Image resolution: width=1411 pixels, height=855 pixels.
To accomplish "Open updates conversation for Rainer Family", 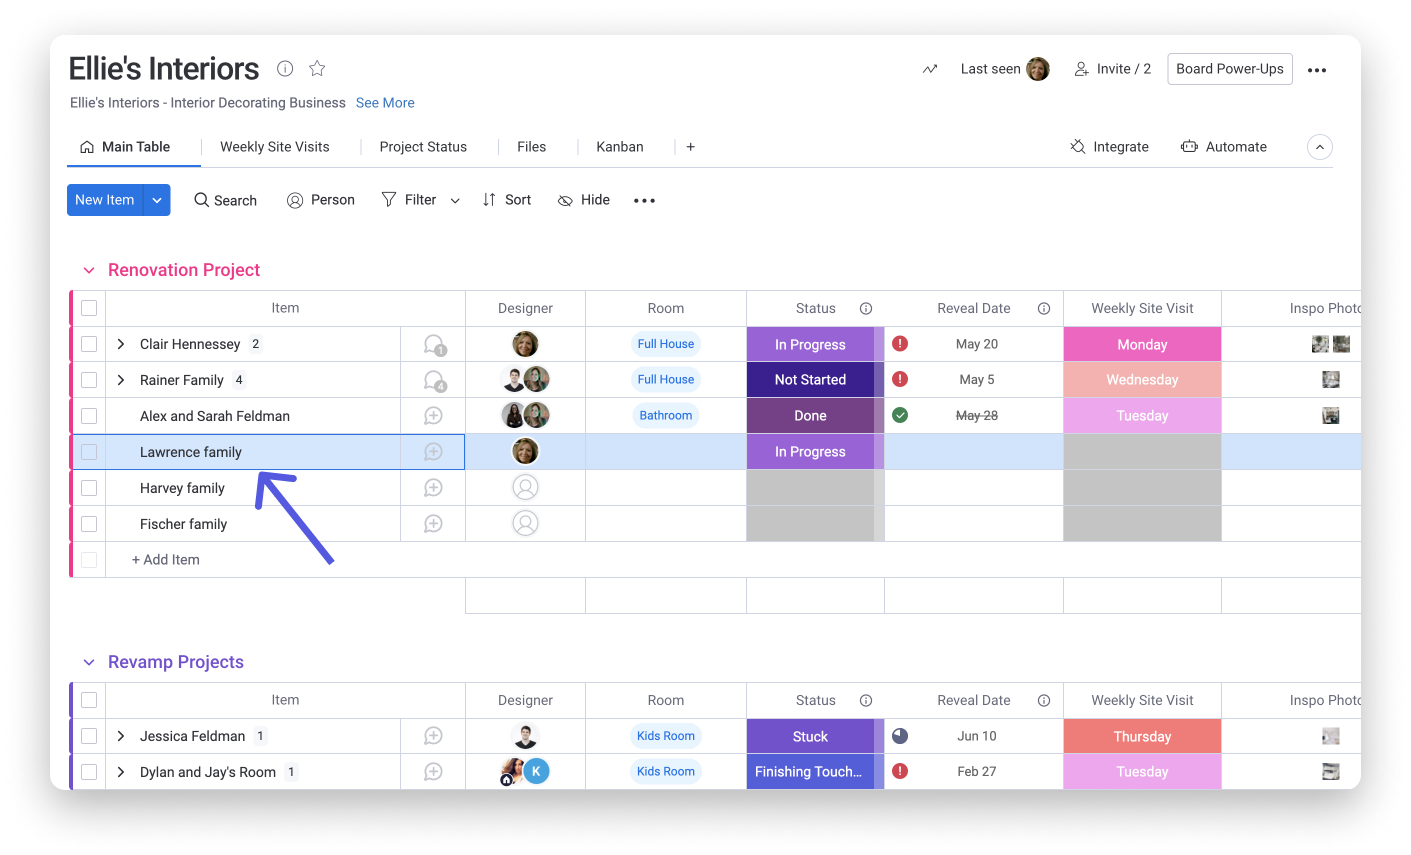I will click(434, 380).
